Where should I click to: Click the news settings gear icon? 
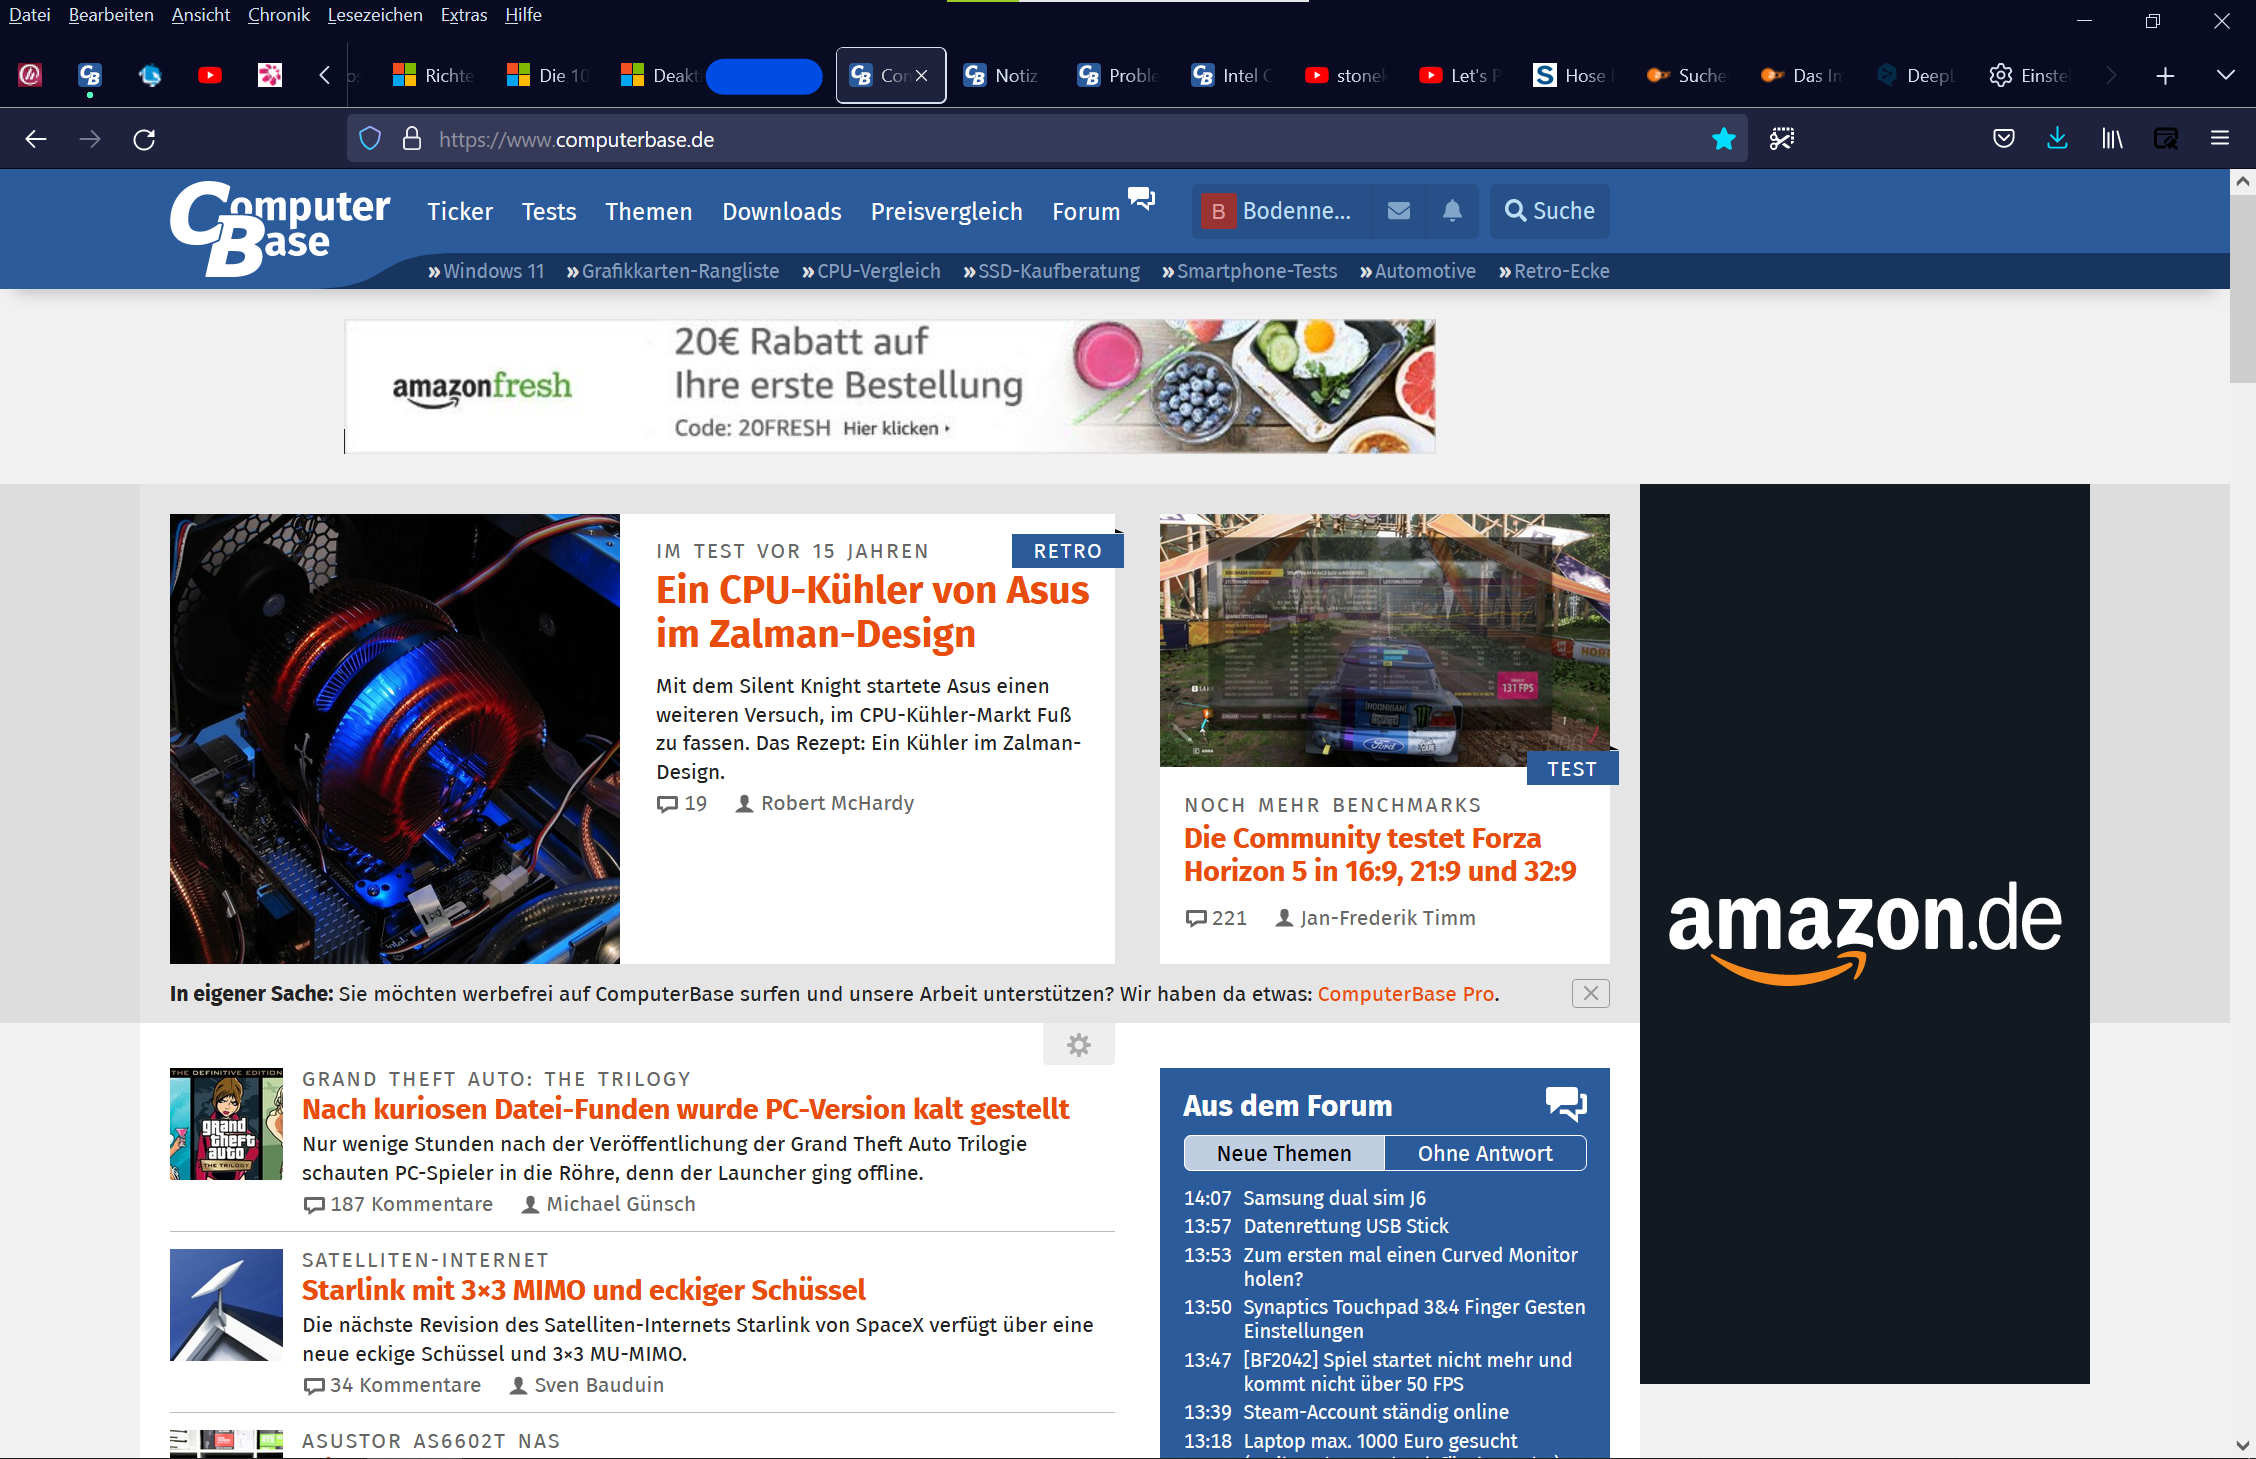coord(1078,1045)
